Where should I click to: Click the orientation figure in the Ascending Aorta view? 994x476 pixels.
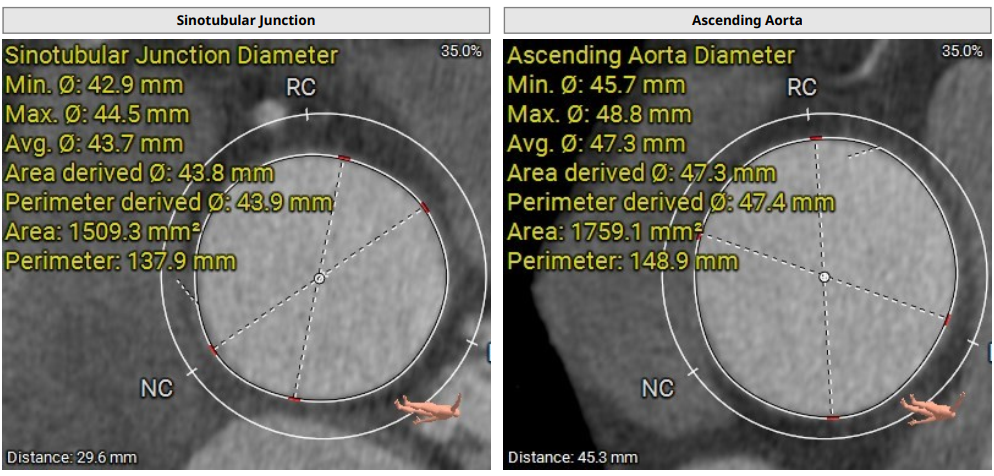tap(932, 406)
